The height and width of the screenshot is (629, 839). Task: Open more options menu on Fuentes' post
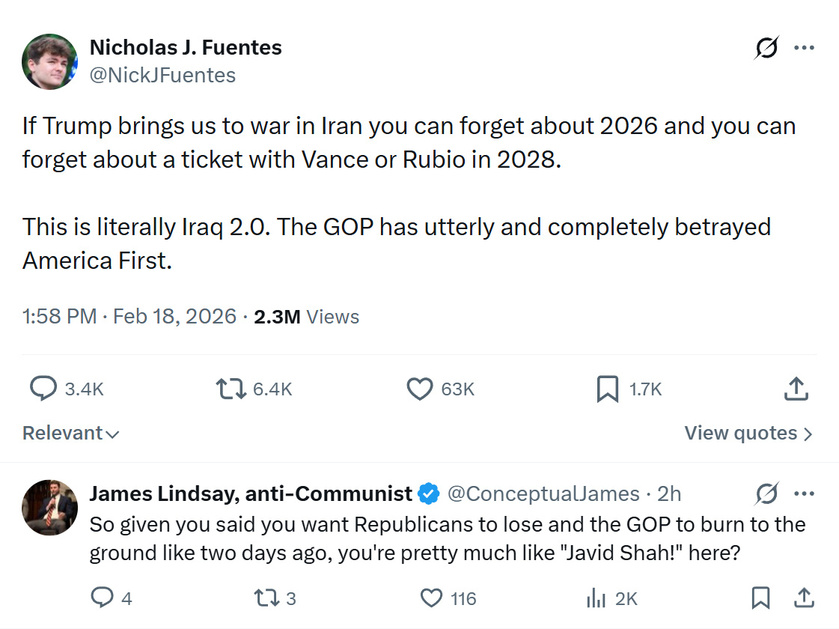coord(804,48)
